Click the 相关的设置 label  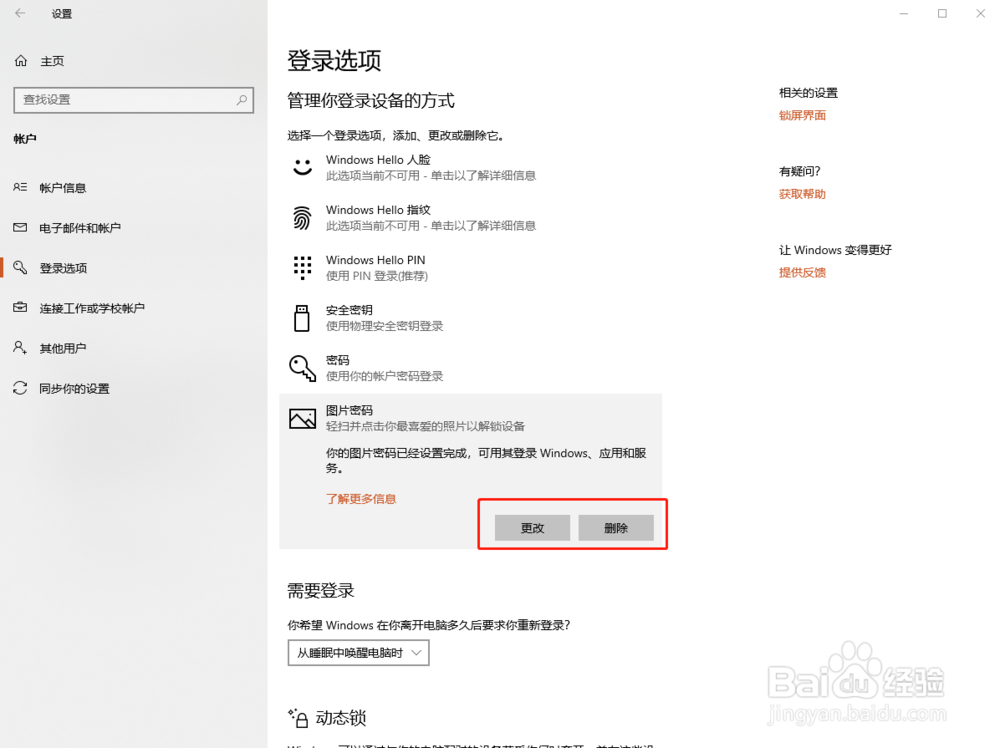coord(808,93)
